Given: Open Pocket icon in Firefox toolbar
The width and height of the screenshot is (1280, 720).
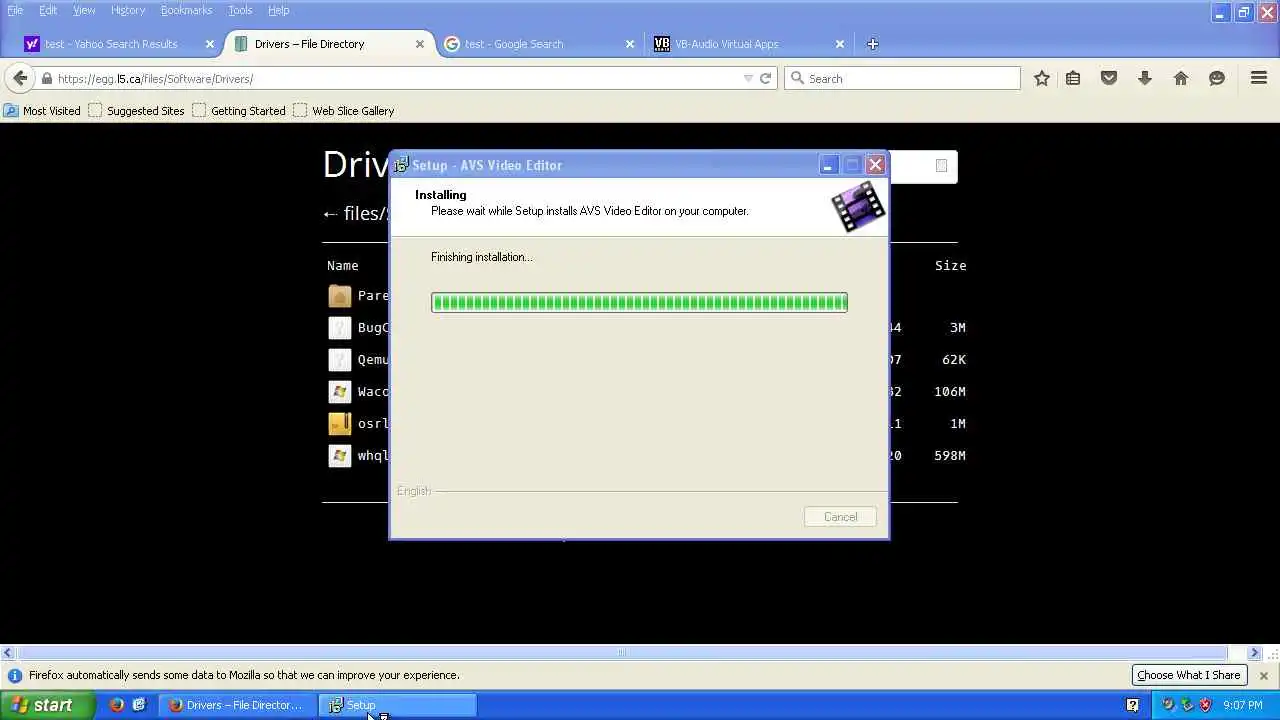Looking at the screenshot, I should pos(1109,78).
